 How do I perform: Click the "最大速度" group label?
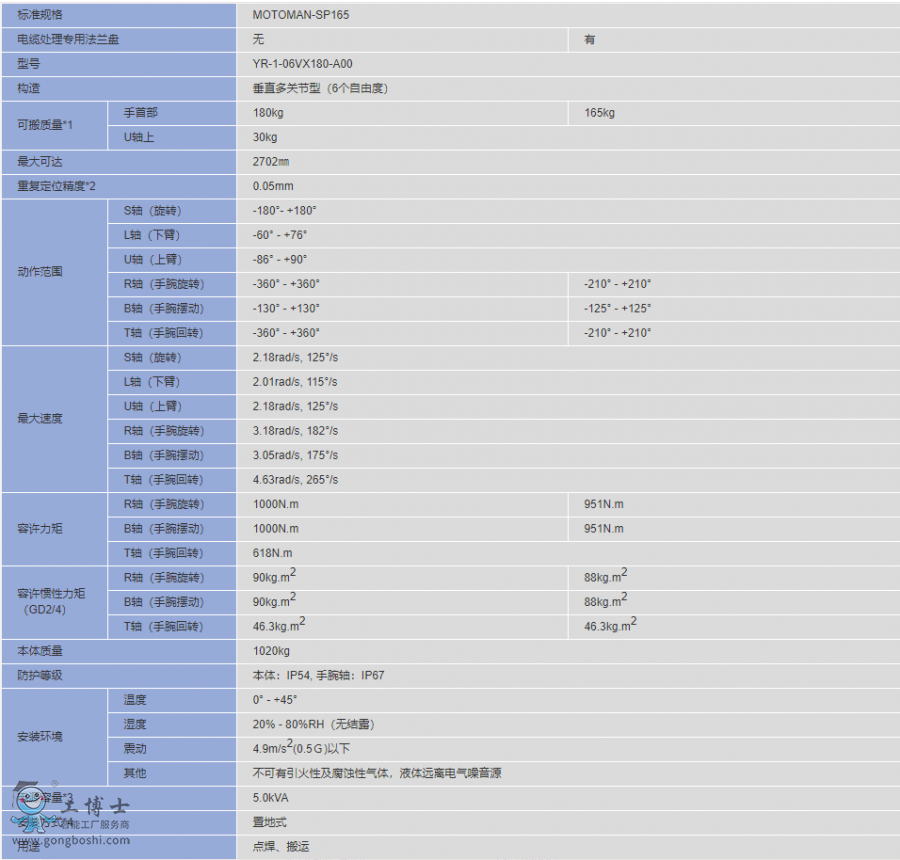40,419
